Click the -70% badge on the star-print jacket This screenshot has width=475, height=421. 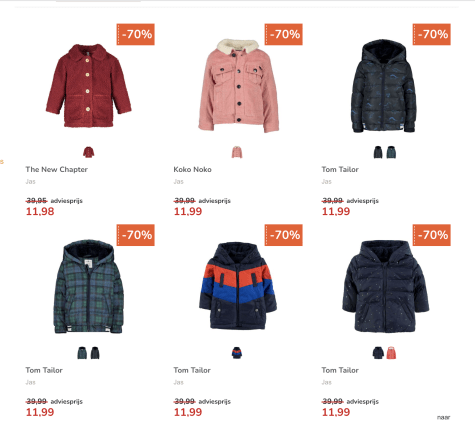pyautogui.click(x=432, y=235)
